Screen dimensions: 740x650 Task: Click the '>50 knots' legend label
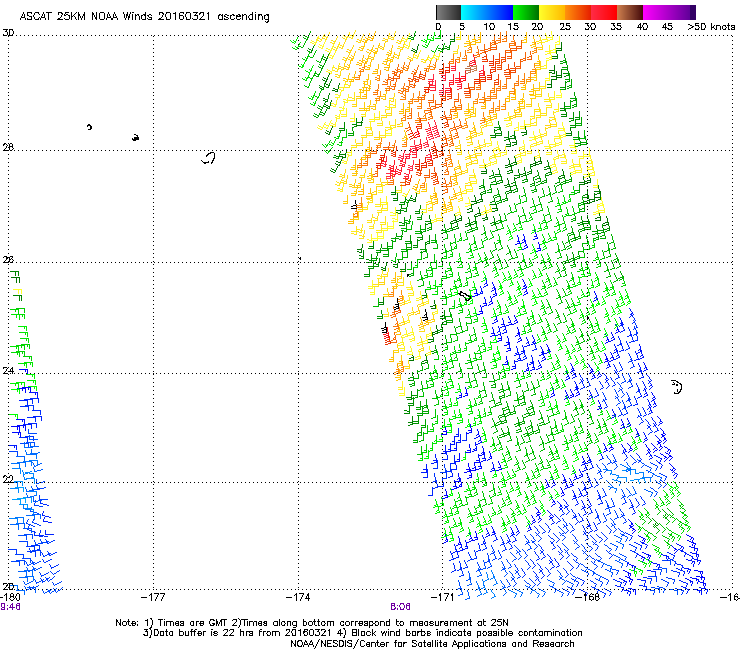pyautogui.click(x=711, y=27)
